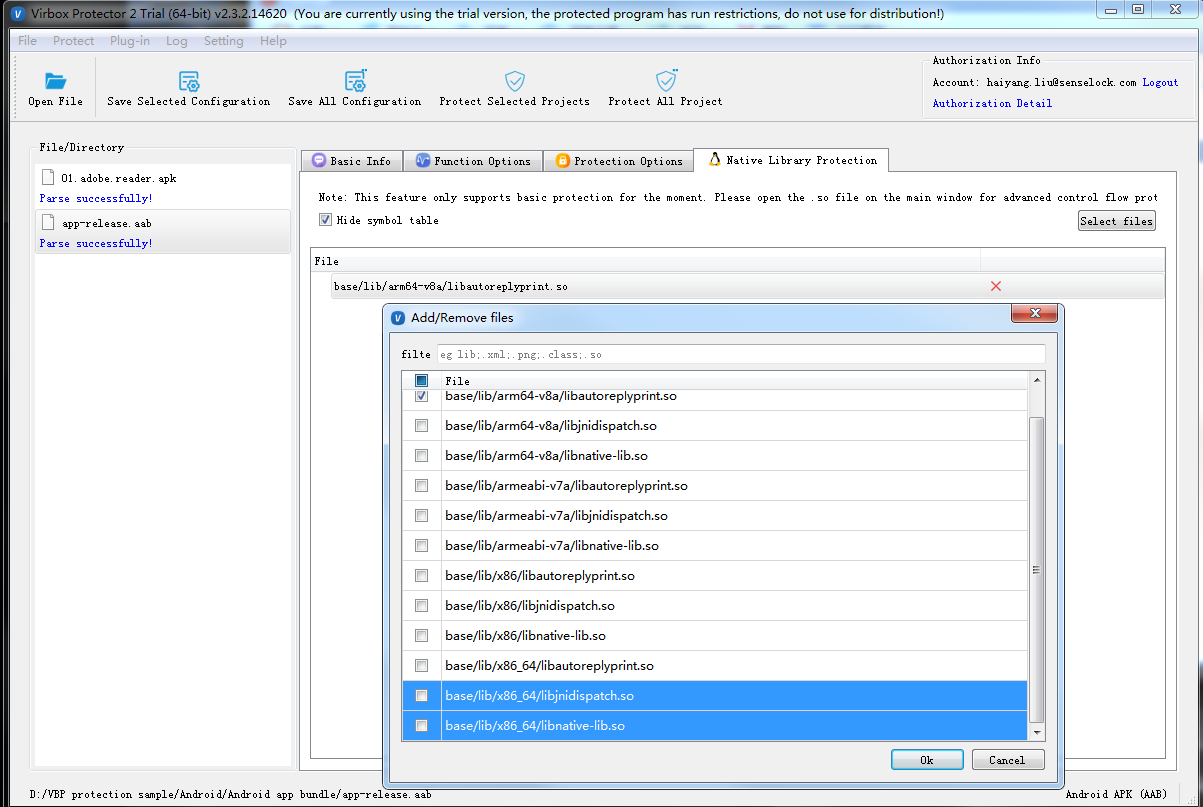1203x807 pixels.
Task: Click the Android APK (AAB) status text
Action: [x=1116, y=794]
